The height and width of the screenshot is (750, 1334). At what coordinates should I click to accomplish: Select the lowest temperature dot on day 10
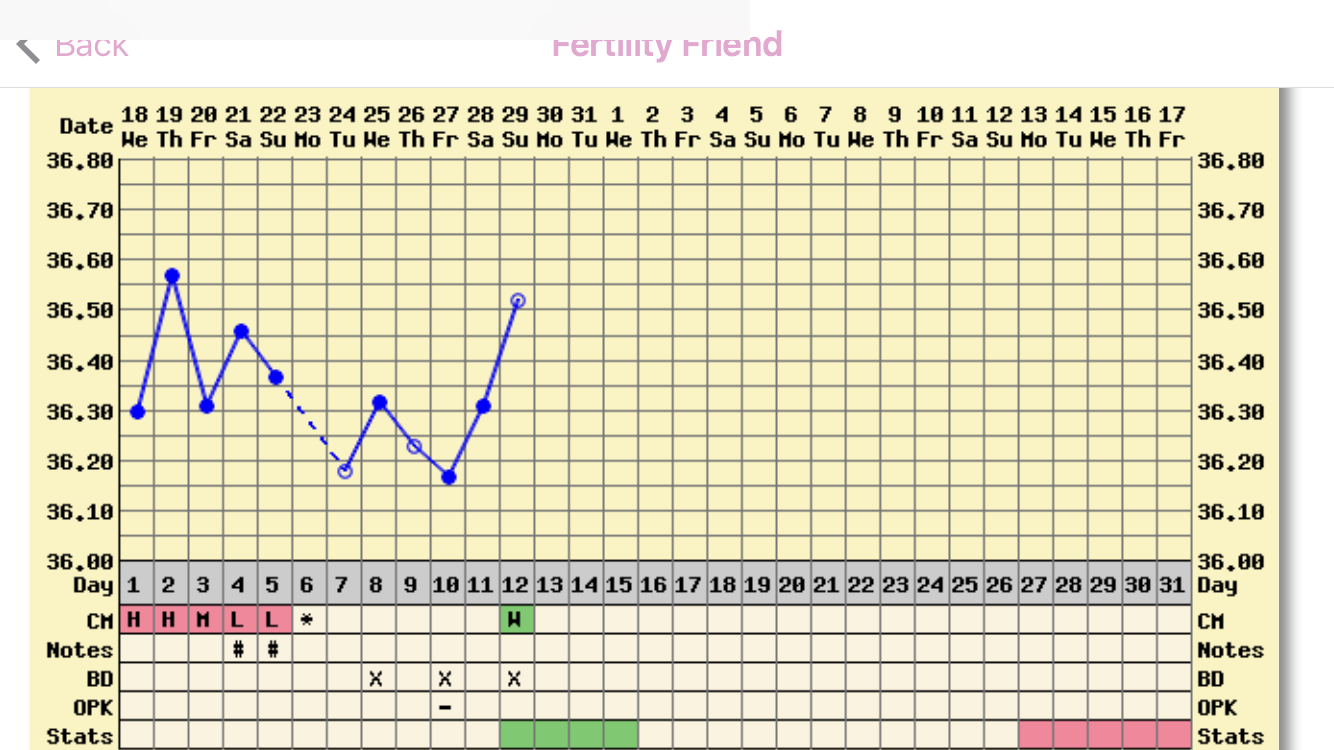click(x=449, y=477)
